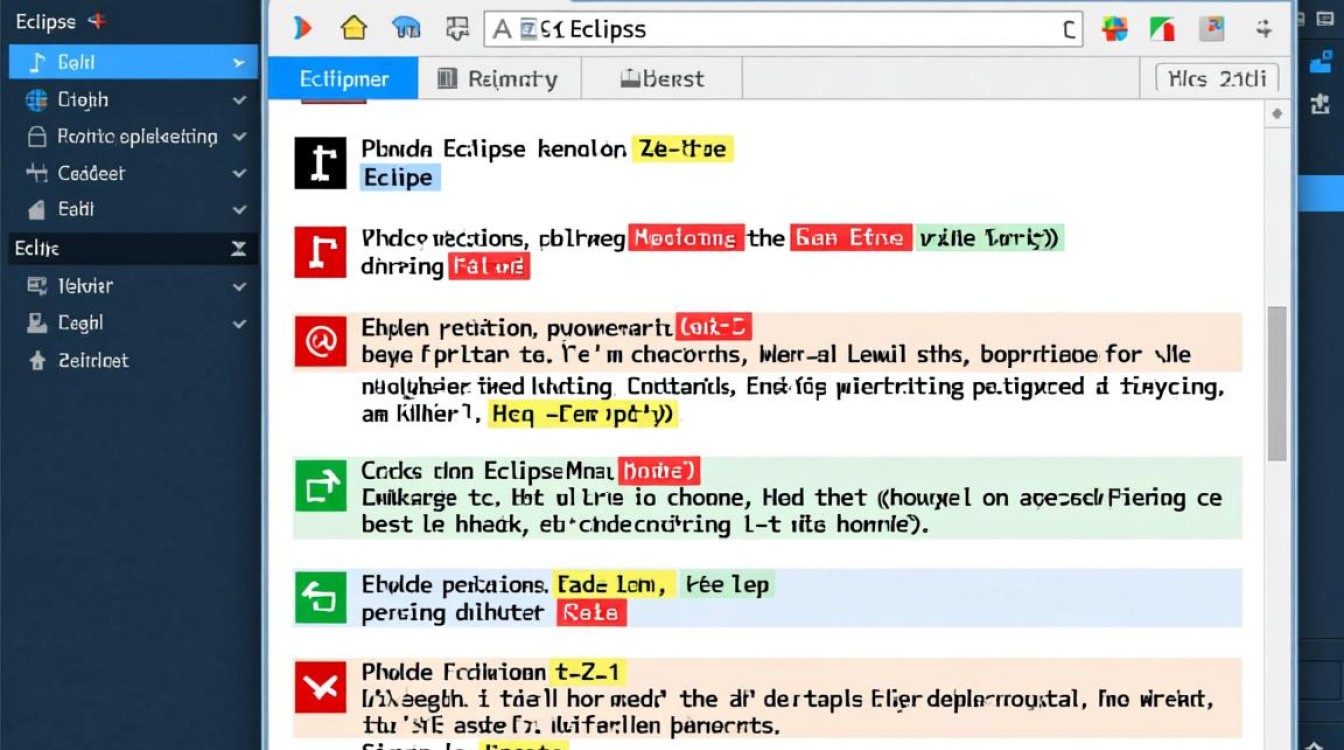Viewport: 1344px width, 750px height.
Task: Expand the chevron on the Ciophh row
Action: 239,100
